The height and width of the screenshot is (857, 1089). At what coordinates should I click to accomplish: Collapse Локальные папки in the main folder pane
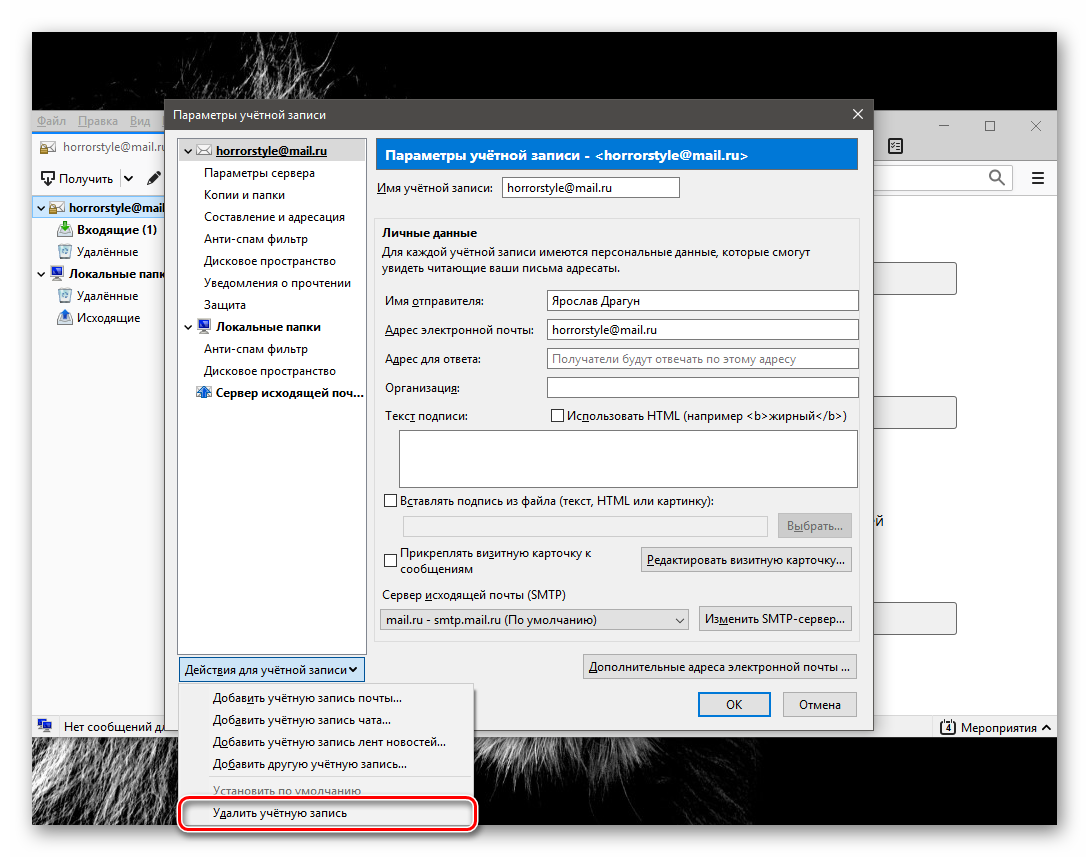coord(41,274)
